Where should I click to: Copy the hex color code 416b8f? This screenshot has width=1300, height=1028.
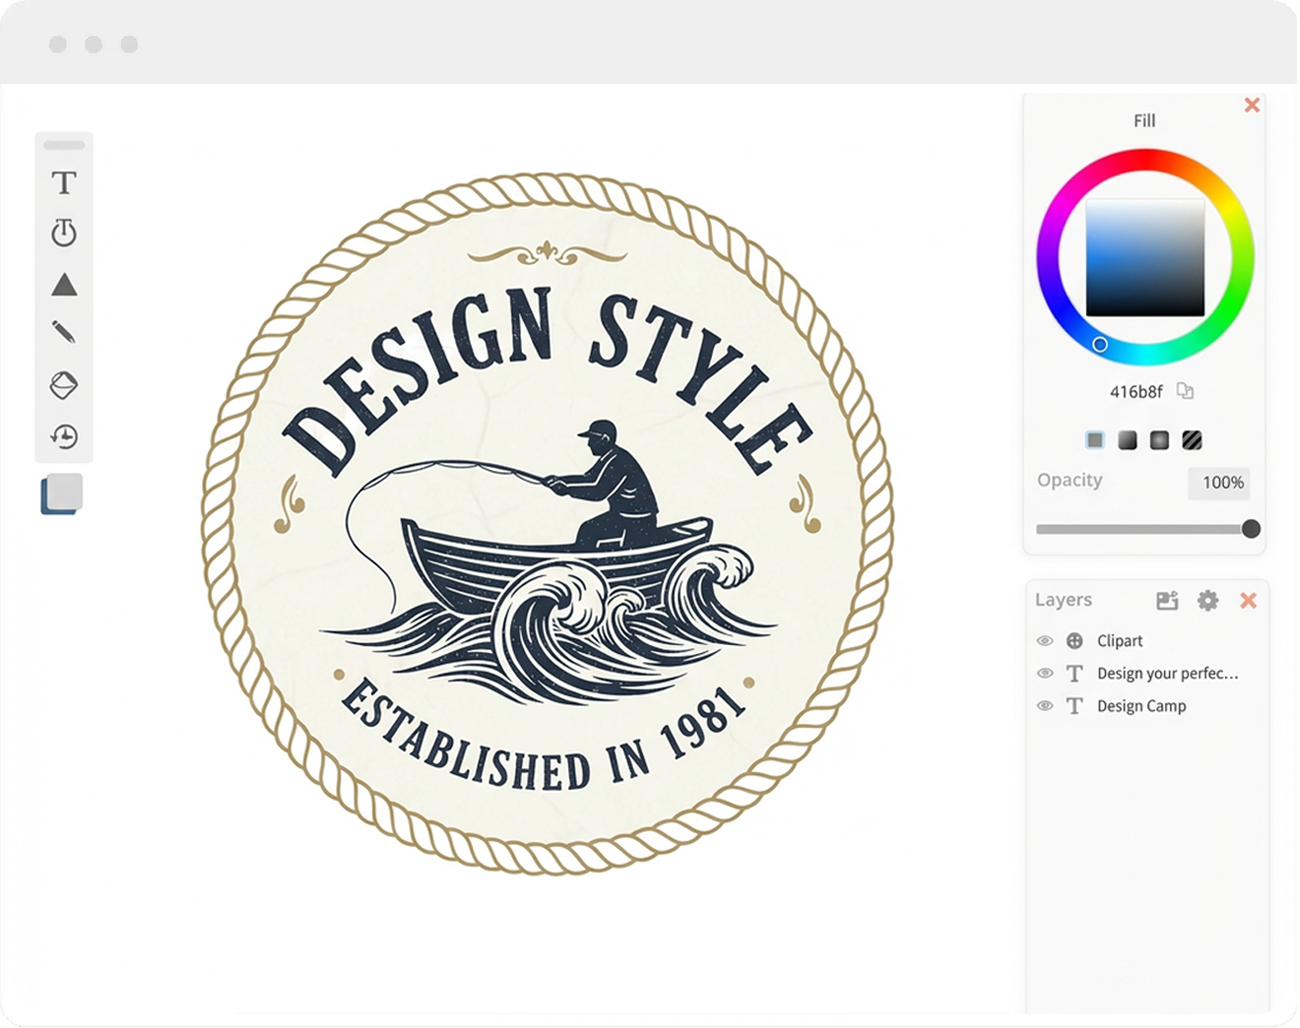(x=1186, y=392)
